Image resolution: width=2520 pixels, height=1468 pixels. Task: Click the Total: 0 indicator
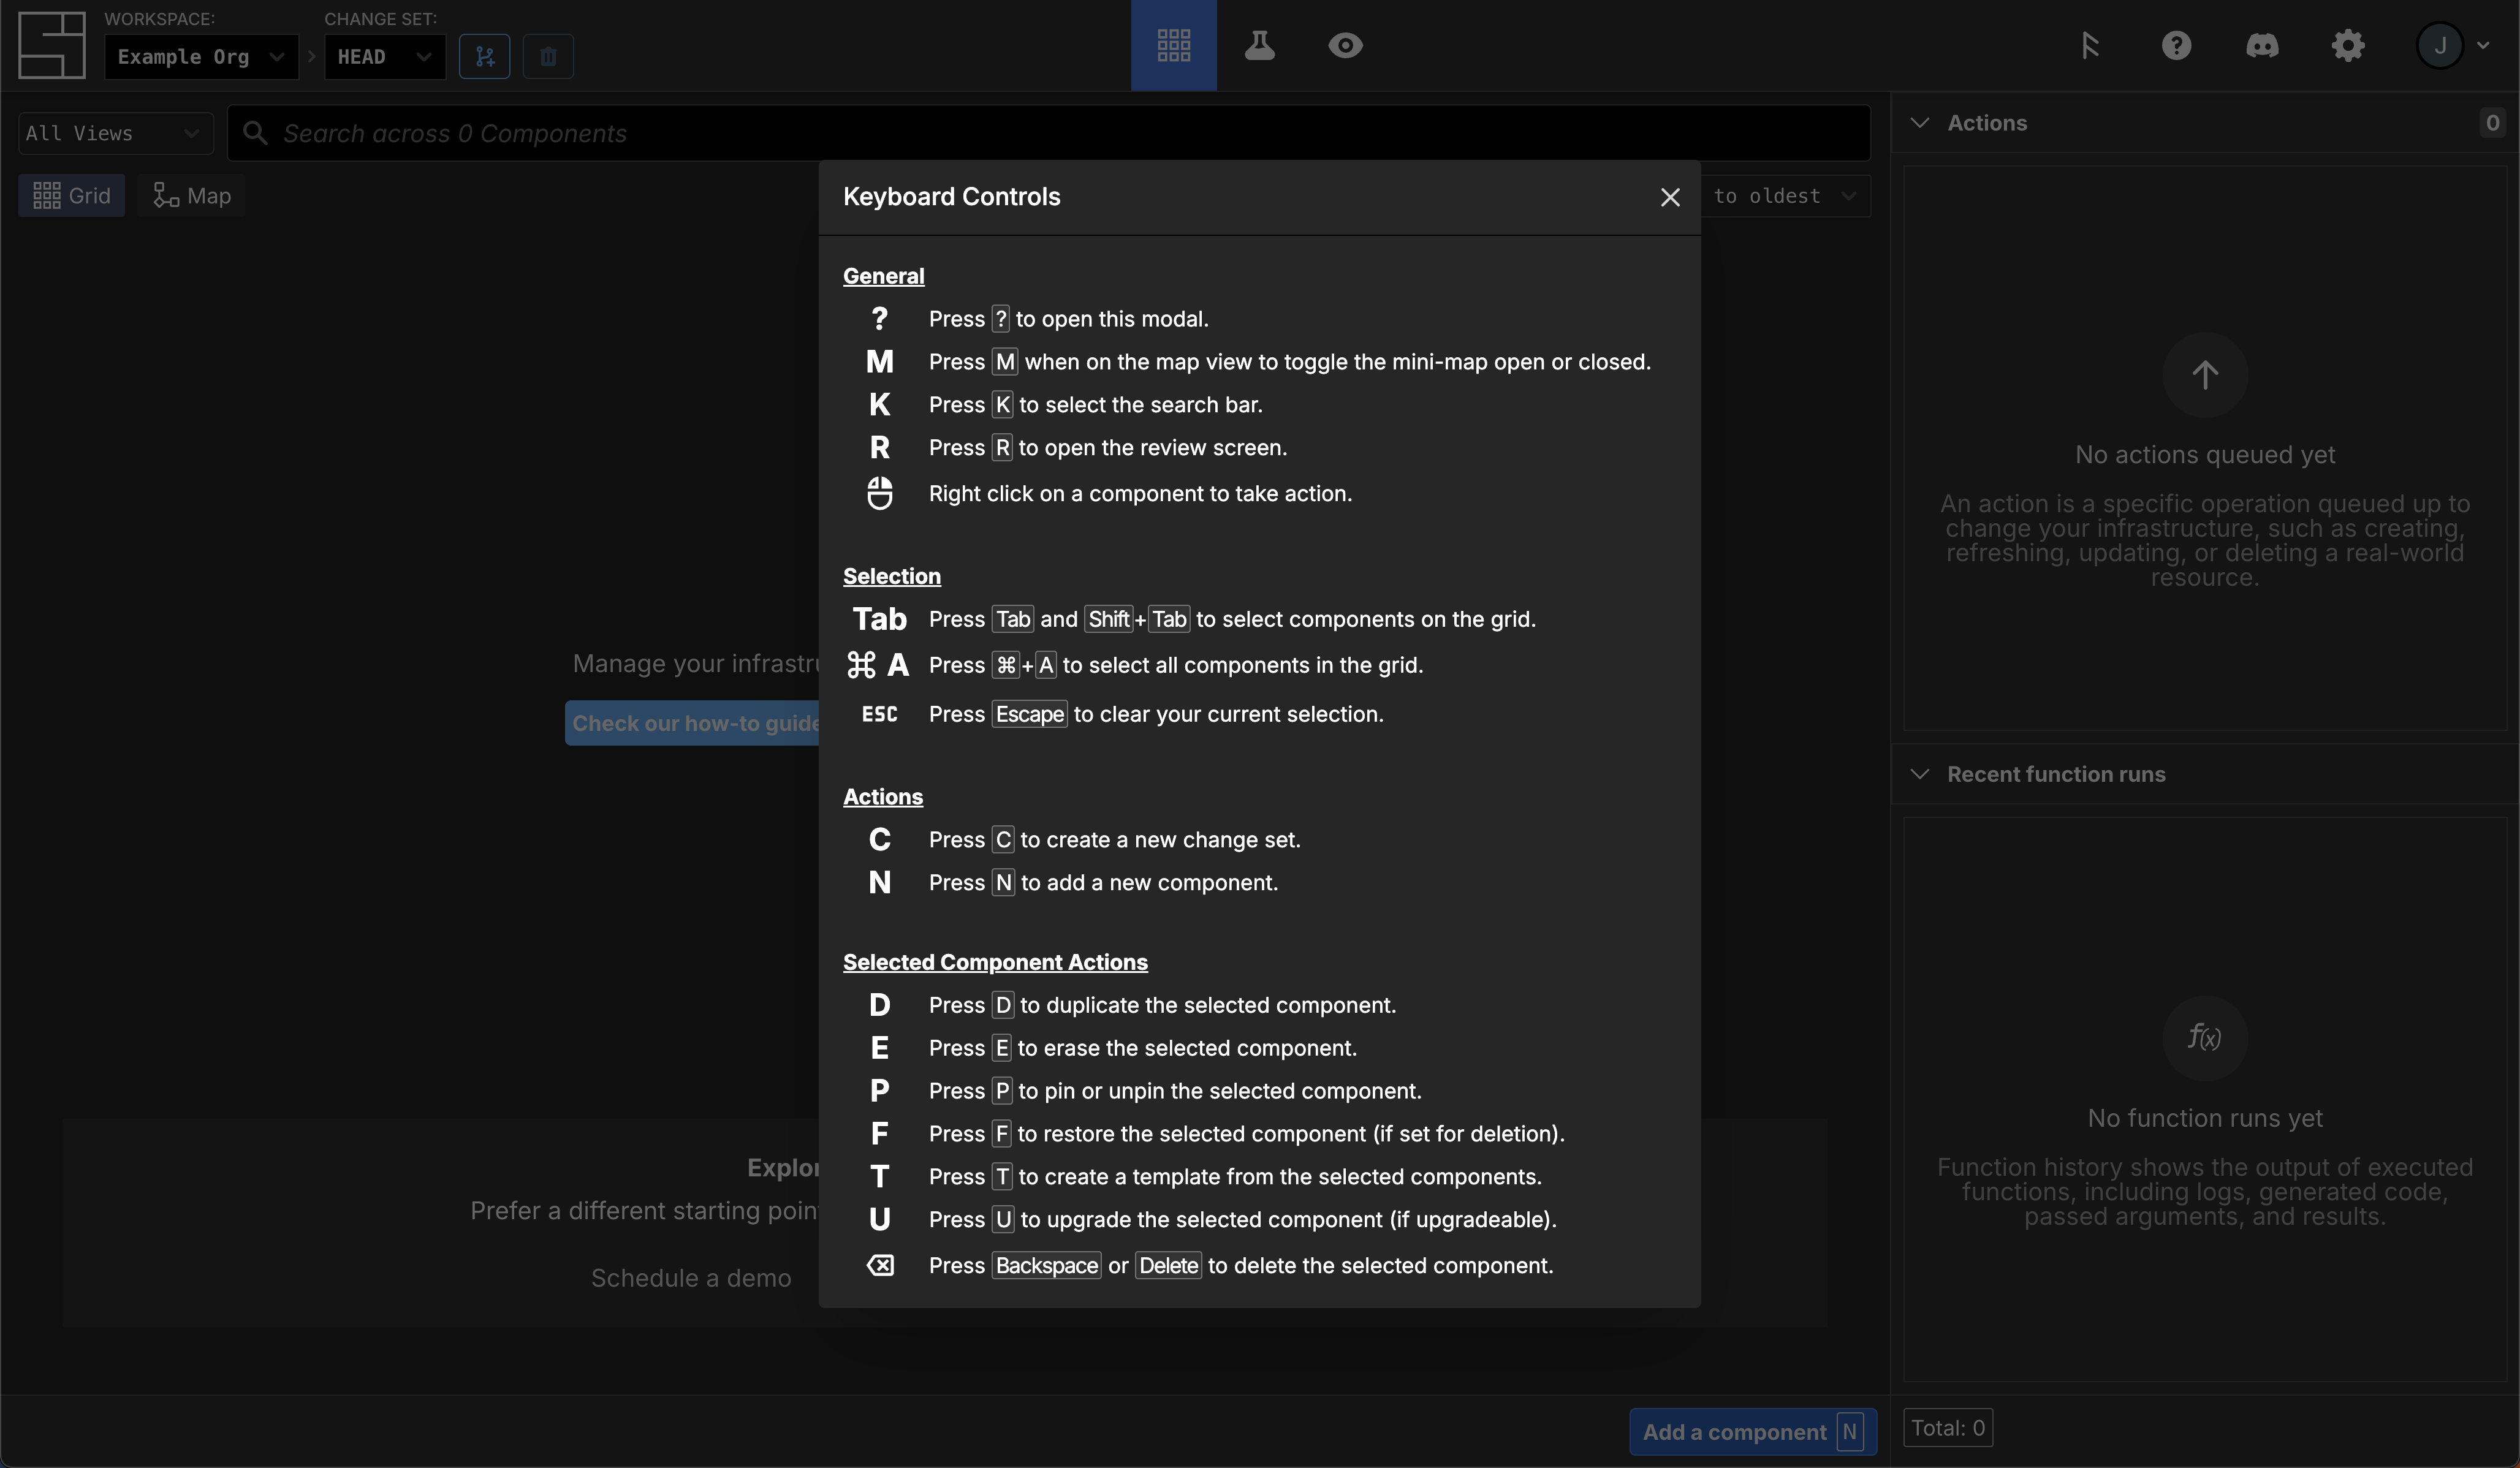1948,1428
